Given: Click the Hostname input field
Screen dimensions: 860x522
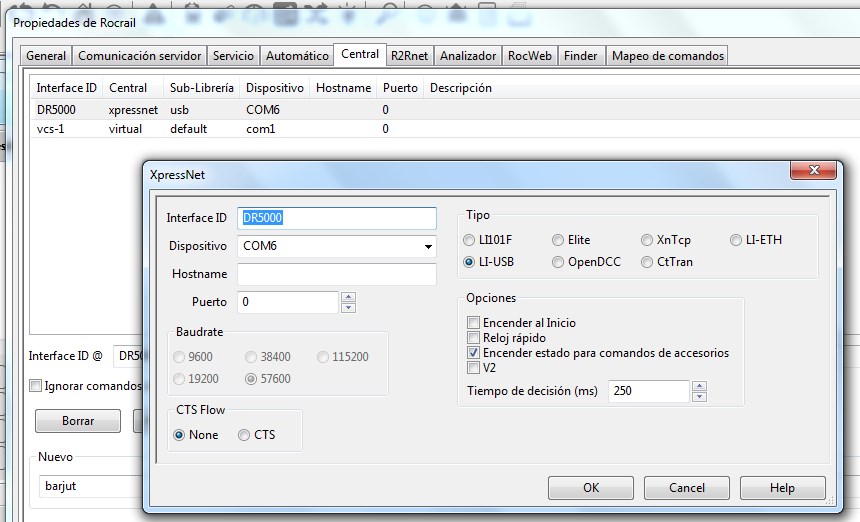Looking at the screenshot, I should (337, 274).
